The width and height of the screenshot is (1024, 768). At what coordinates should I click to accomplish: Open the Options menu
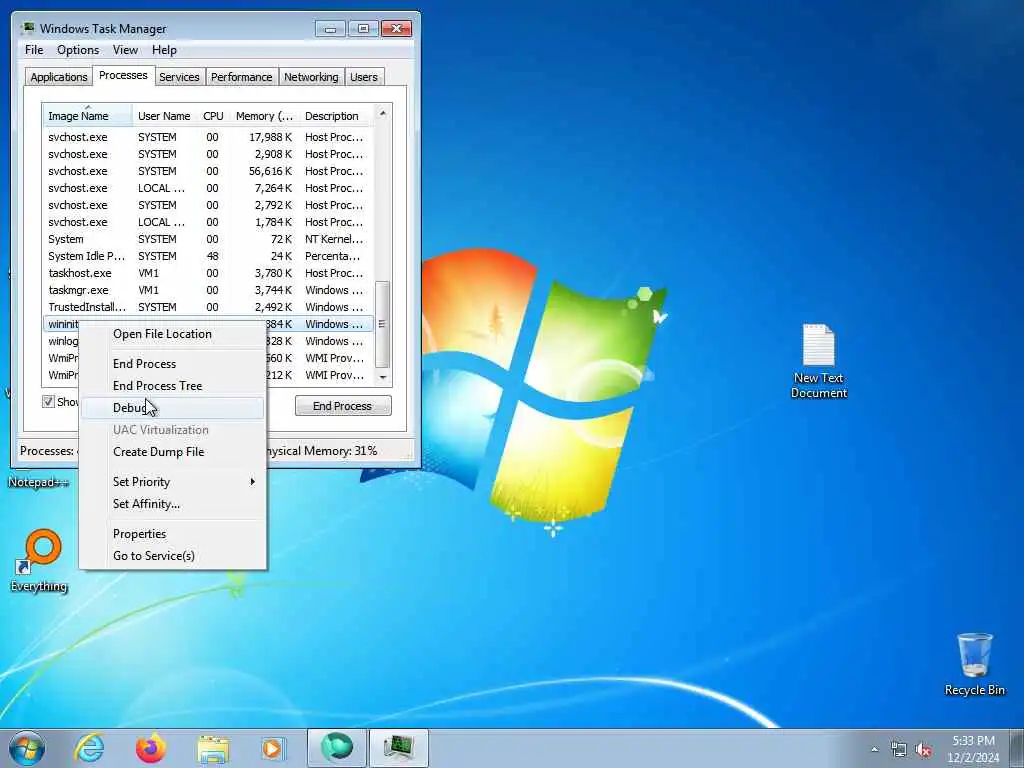point(78,50)
